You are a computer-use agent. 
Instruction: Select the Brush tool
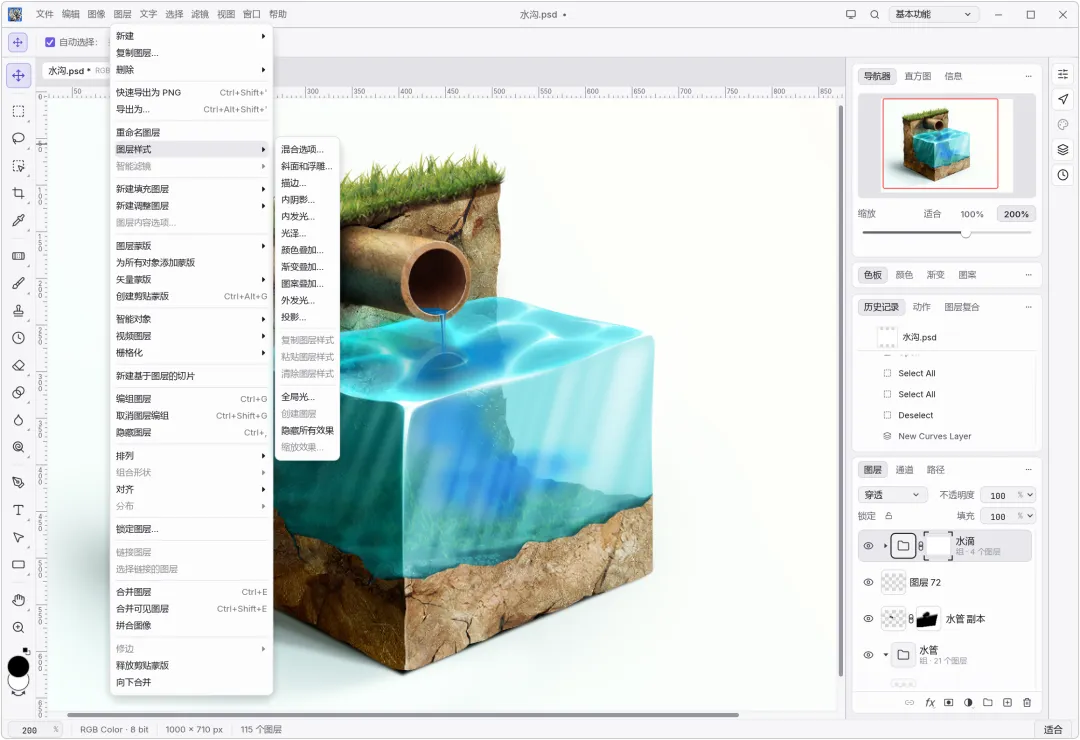point(19,283)
